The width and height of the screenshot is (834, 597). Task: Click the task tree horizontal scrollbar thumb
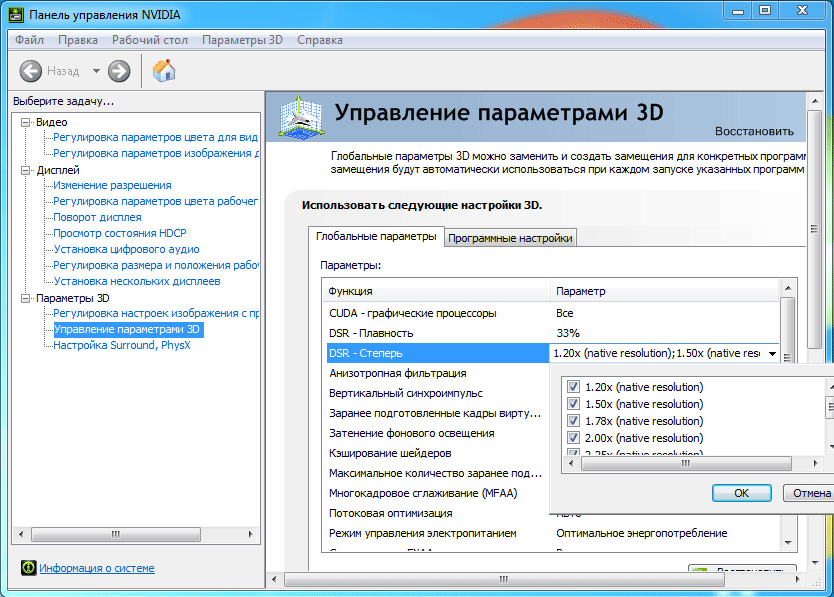pyautogui.click(x=116, y=534)
